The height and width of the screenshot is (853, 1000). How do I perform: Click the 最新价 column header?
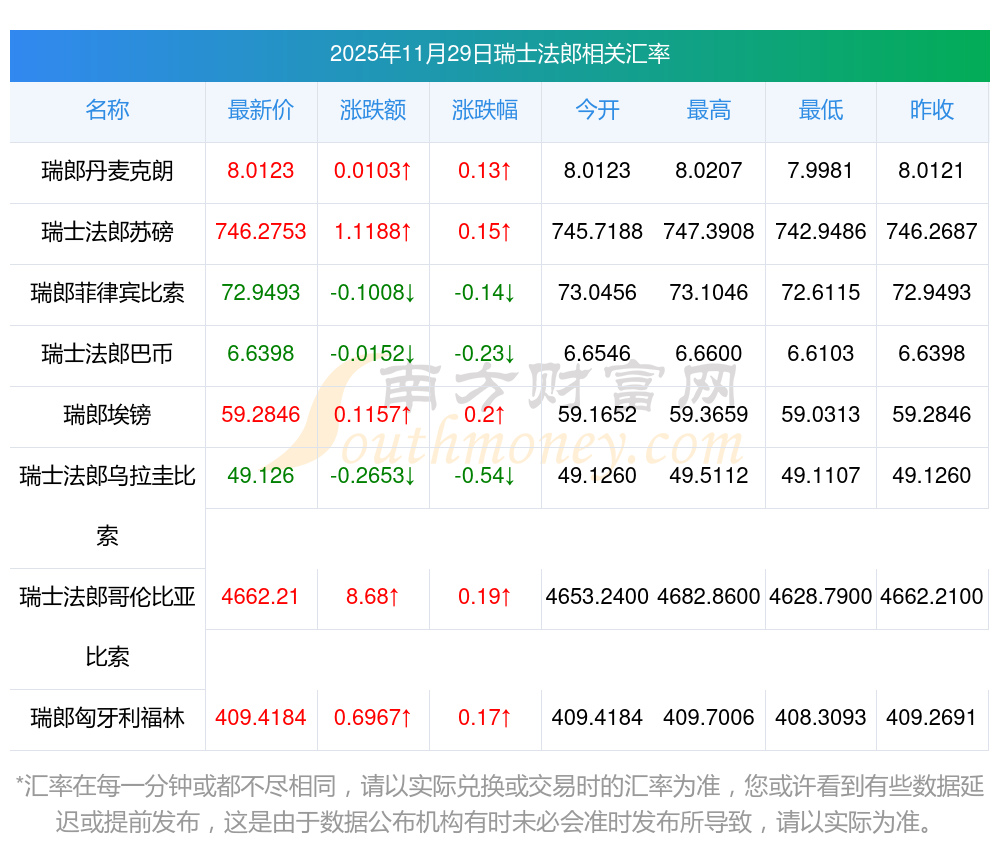point(261,110)
